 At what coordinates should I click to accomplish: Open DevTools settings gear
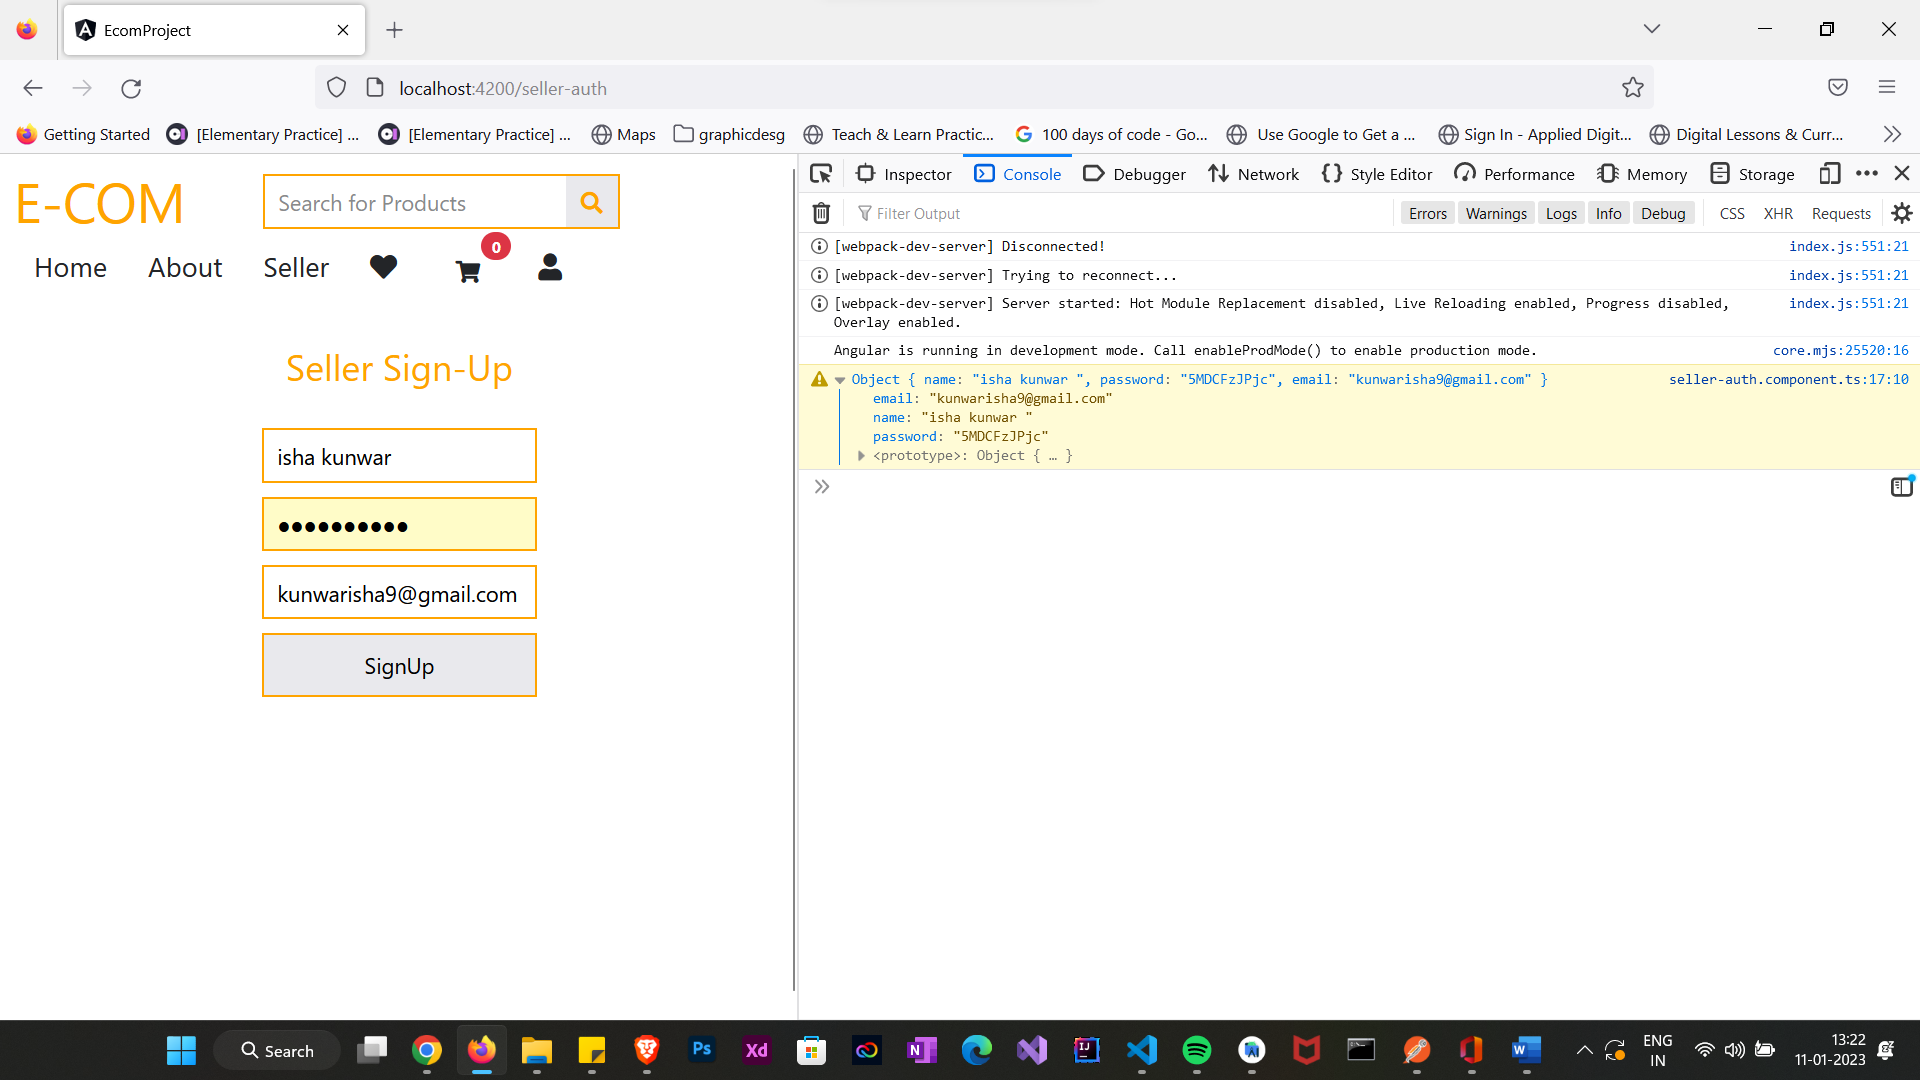pos(1901,213)
